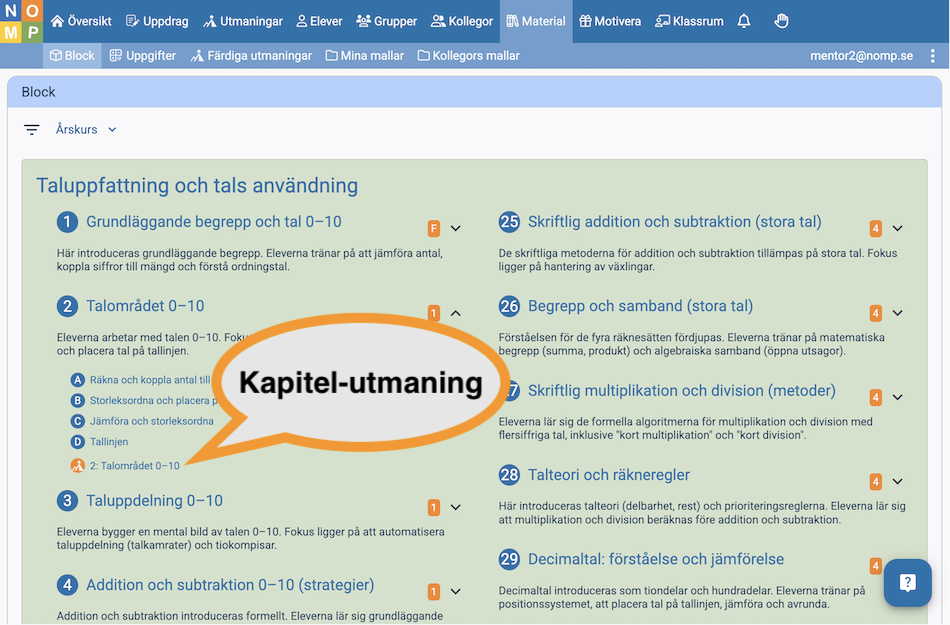The height and width of the screenshot is (625, 950).
Task: Expand the Taluppdelning 0–10 chapter
Action: [455, 507]
